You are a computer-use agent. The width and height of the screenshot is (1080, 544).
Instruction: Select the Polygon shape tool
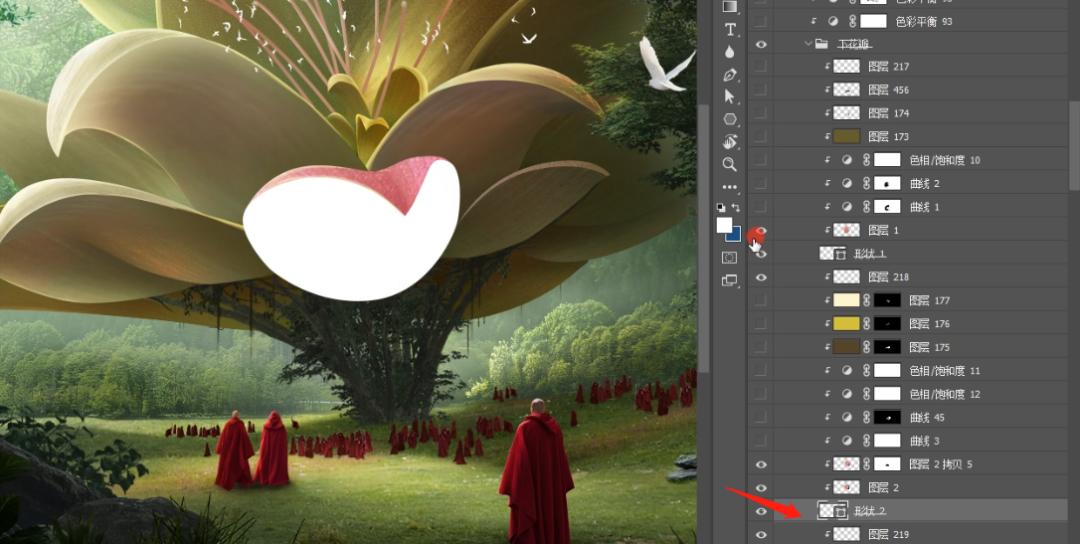730,119
